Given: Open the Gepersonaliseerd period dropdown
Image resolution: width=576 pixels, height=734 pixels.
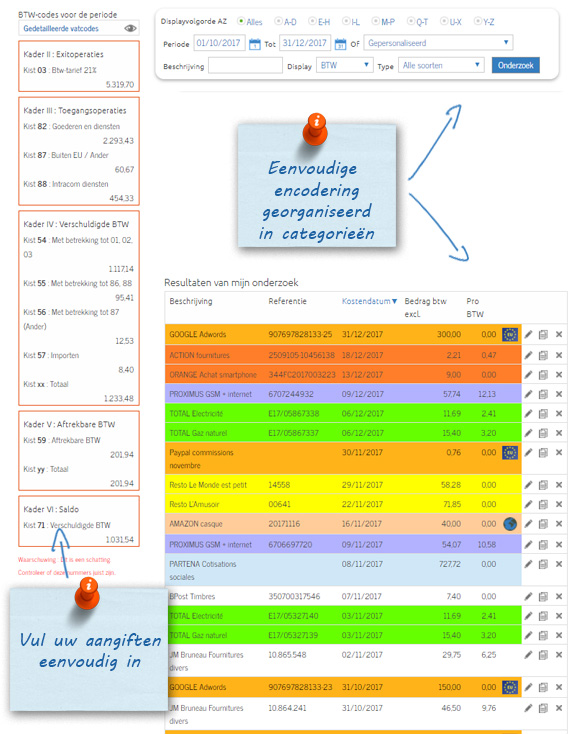Looking at the screenshot, I should coord(438,43).
